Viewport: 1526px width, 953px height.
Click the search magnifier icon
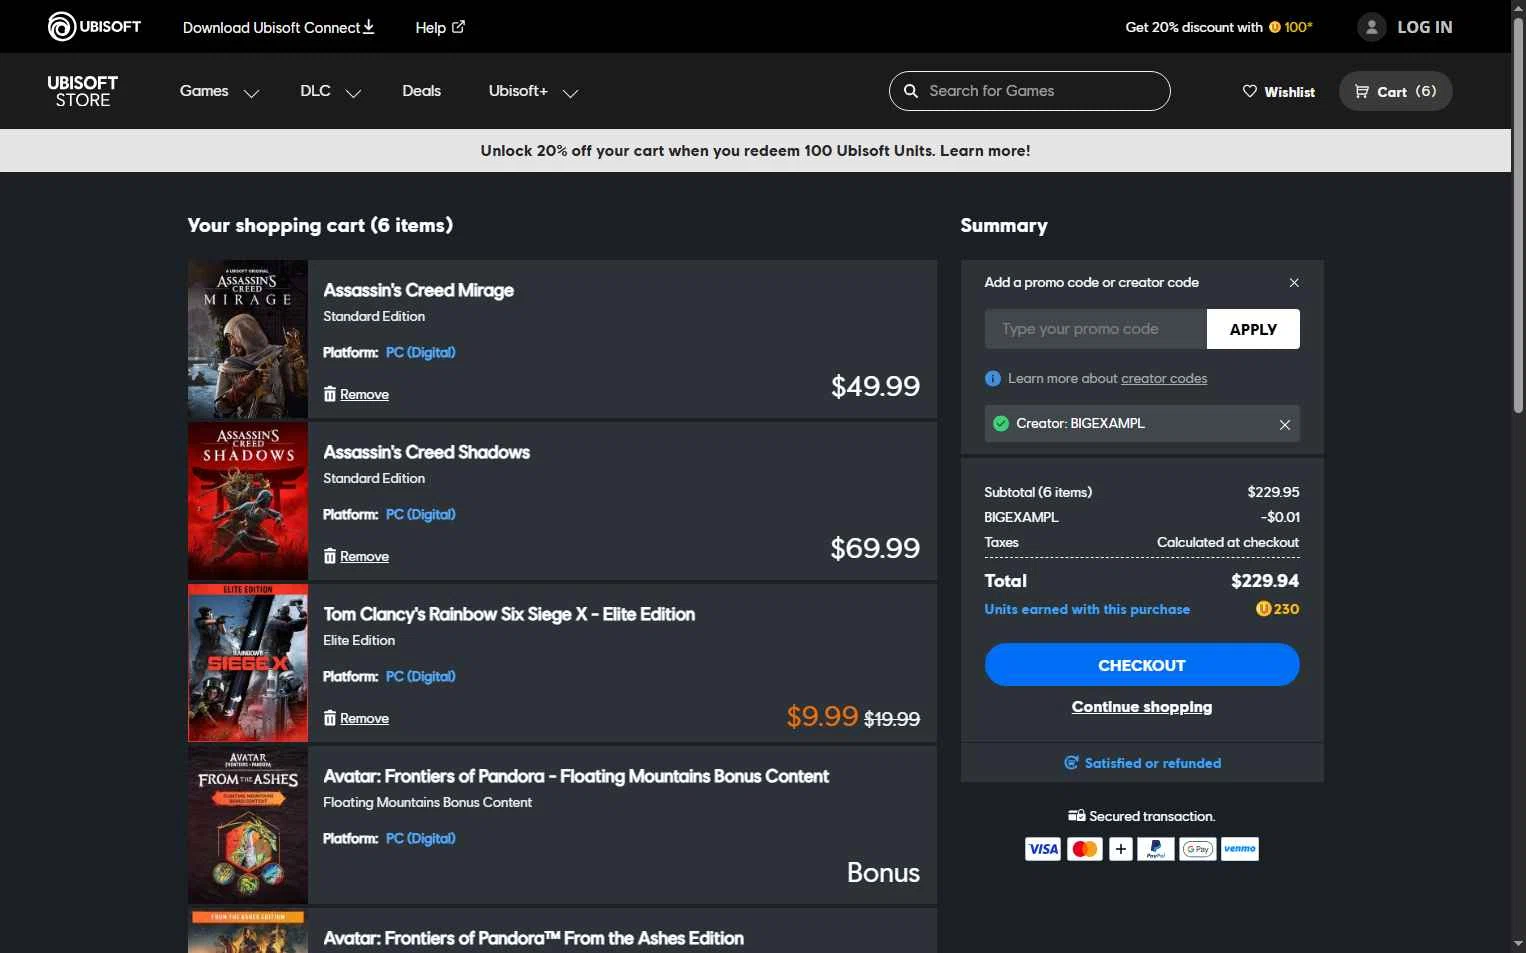(911, 91)
